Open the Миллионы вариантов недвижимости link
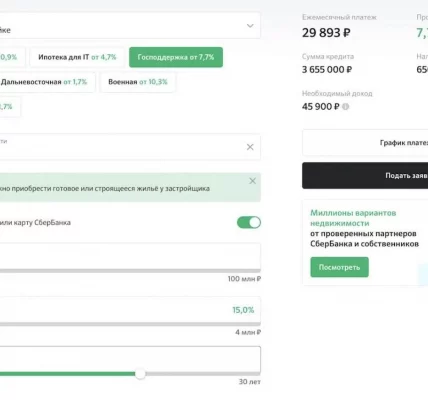The width and height of the screenshot is (428, 400). click(353, 218)
